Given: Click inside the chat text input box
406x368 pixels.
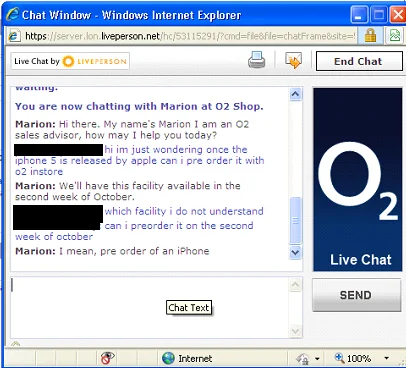Looking at the screenshot, I should tap(150, 307).
